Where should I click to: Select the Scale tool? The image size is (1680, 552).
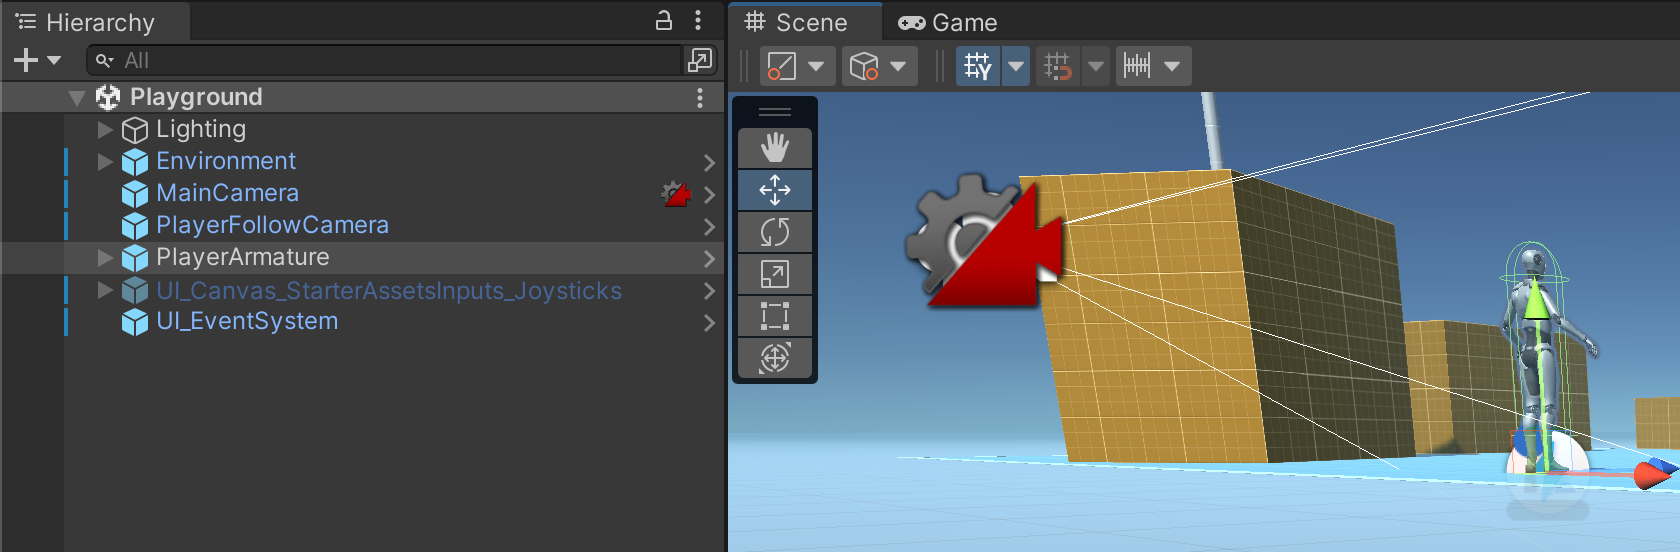[775, 274]
